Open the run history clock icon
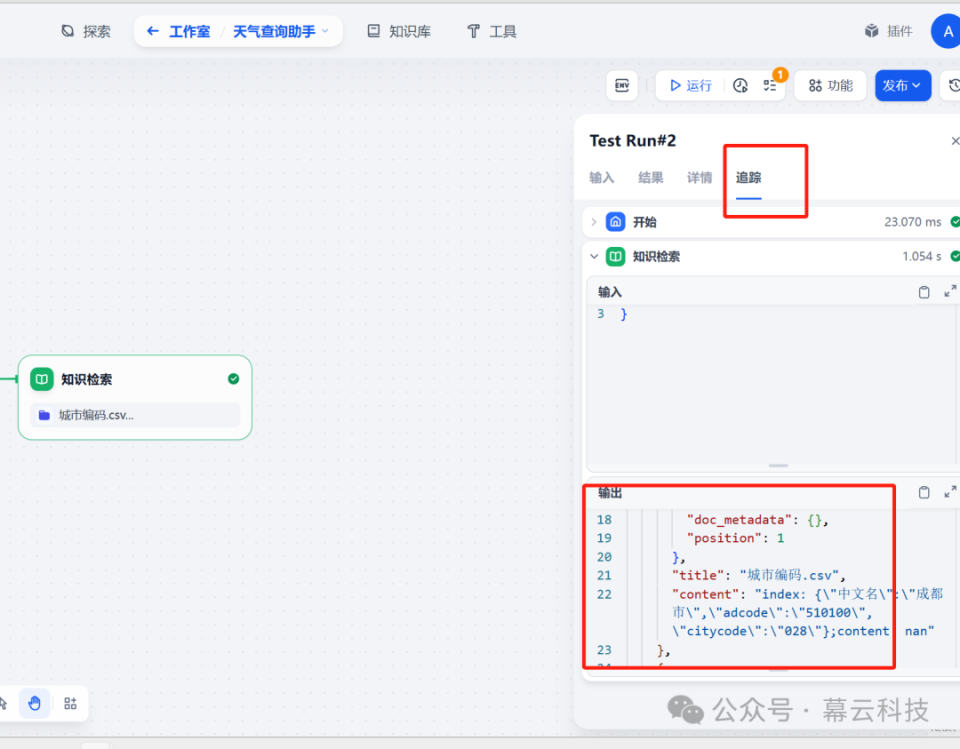The width and height of the screenshot is (960, 749). (740, 85)
